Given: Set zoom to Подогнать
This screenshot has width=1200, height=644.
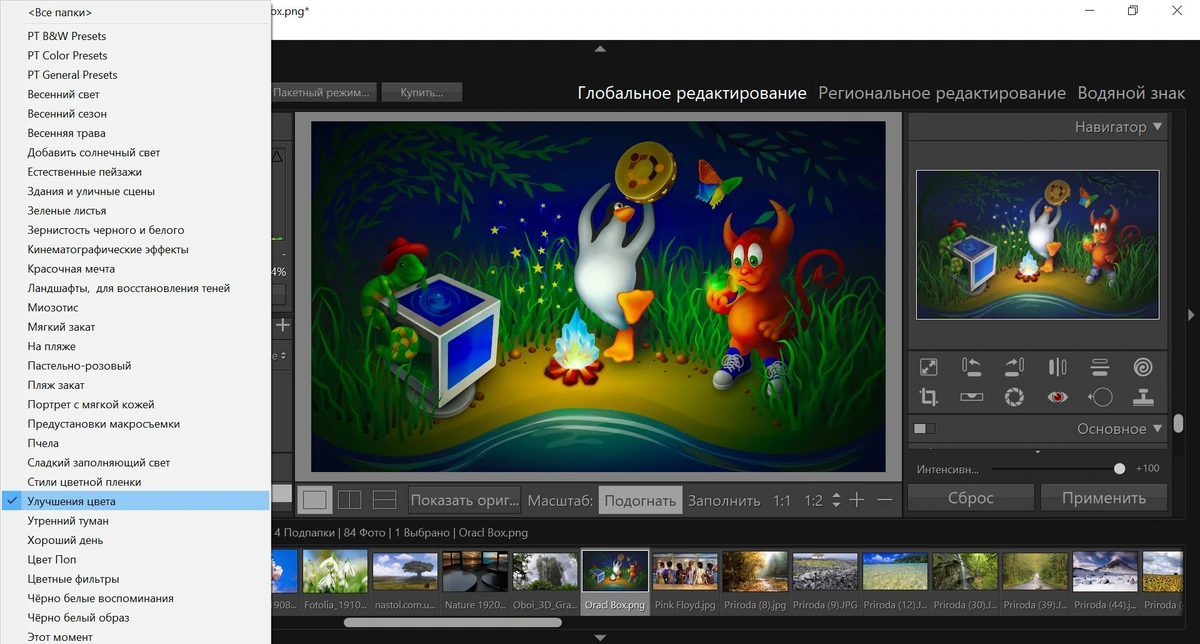Looking at the screenshot, I should pyautogui.click(x=640, y=500).
